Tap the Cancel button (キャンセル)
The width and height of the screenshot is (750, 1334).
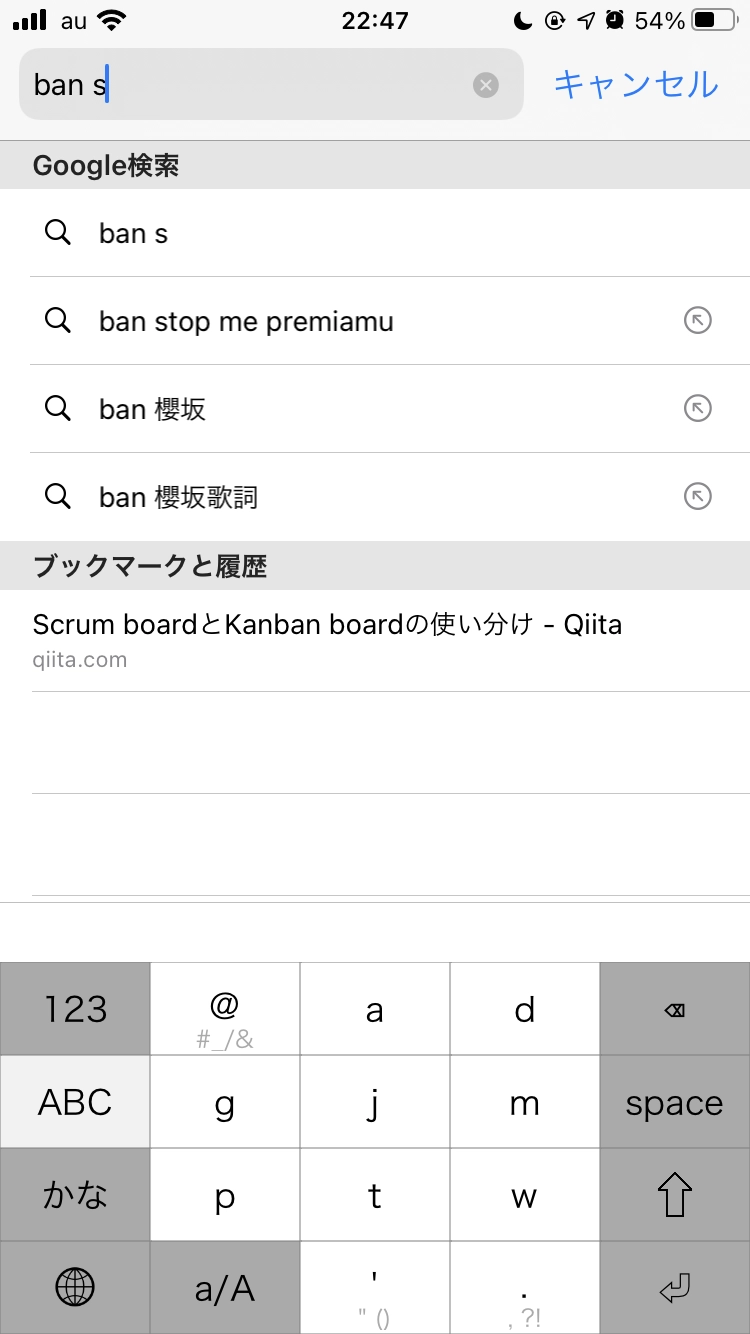[x=636, y=84]
